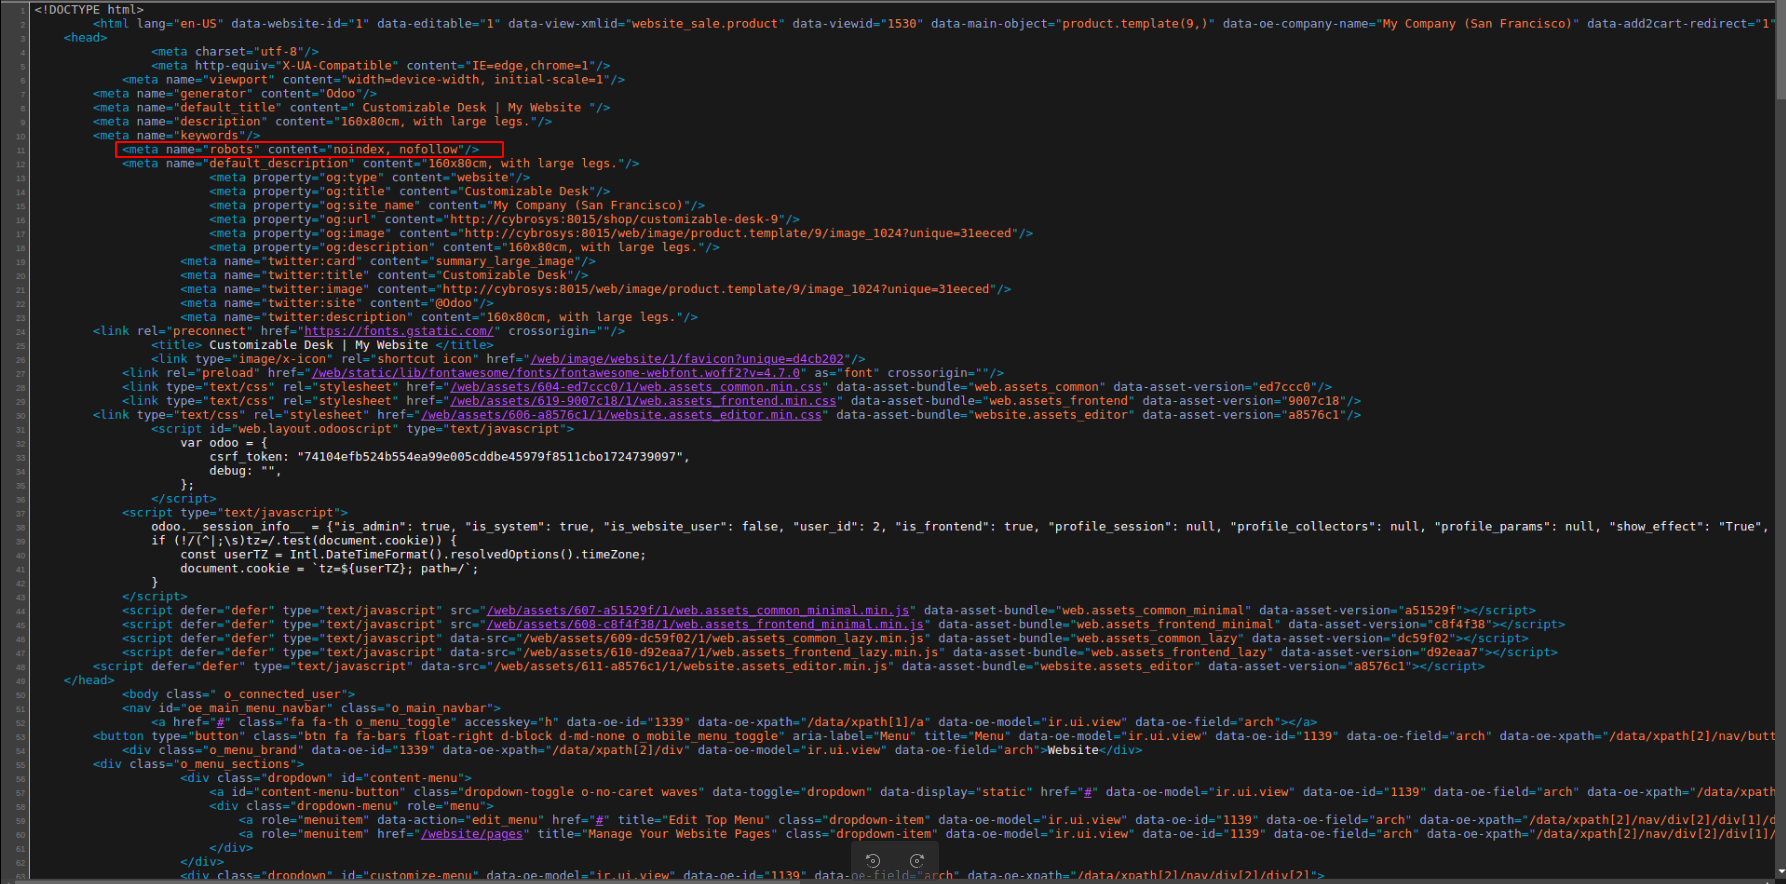This screenshot has width=1786, height=884.
Task: Open the fontawesome-webfont.woff2 link
Action: (556, 373)
